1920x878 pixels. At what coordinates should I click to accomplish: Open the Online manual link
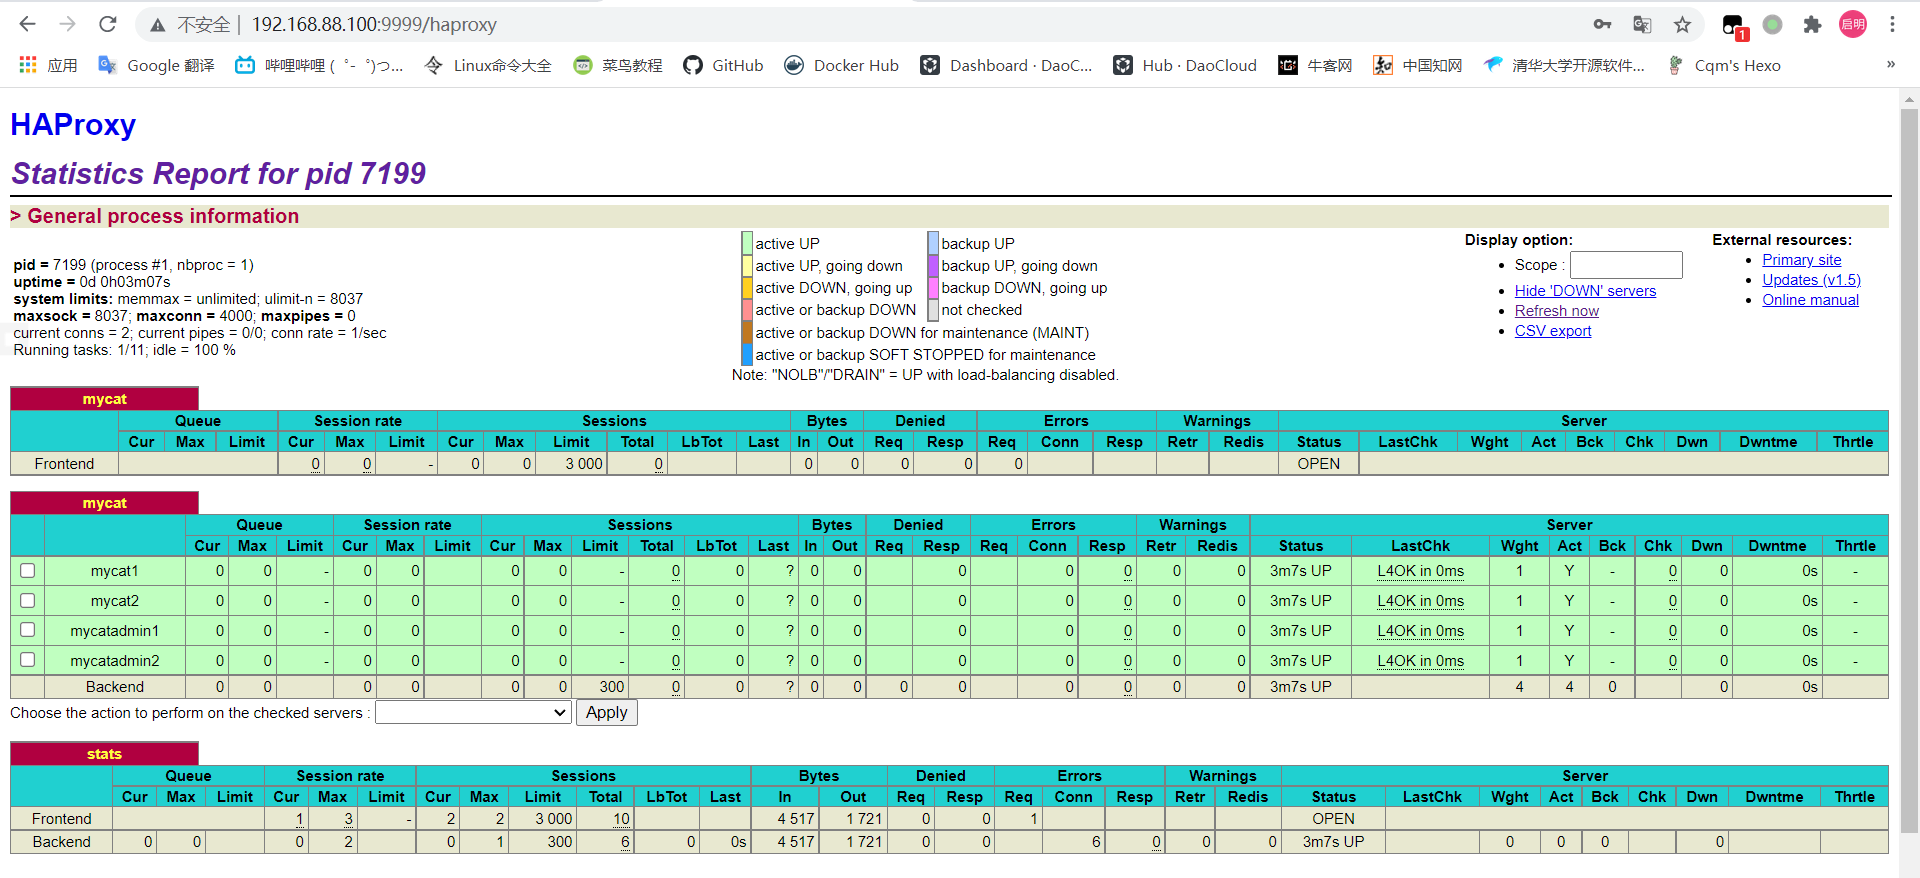[x=1810, y=300]
